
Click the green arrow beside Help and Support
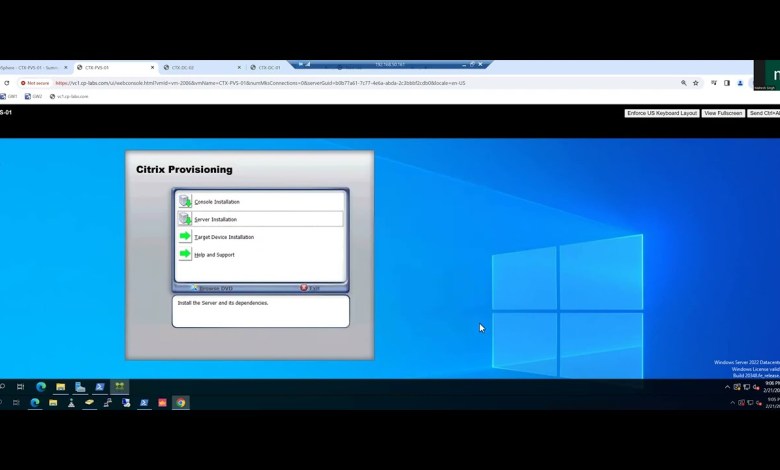(185, 254)
